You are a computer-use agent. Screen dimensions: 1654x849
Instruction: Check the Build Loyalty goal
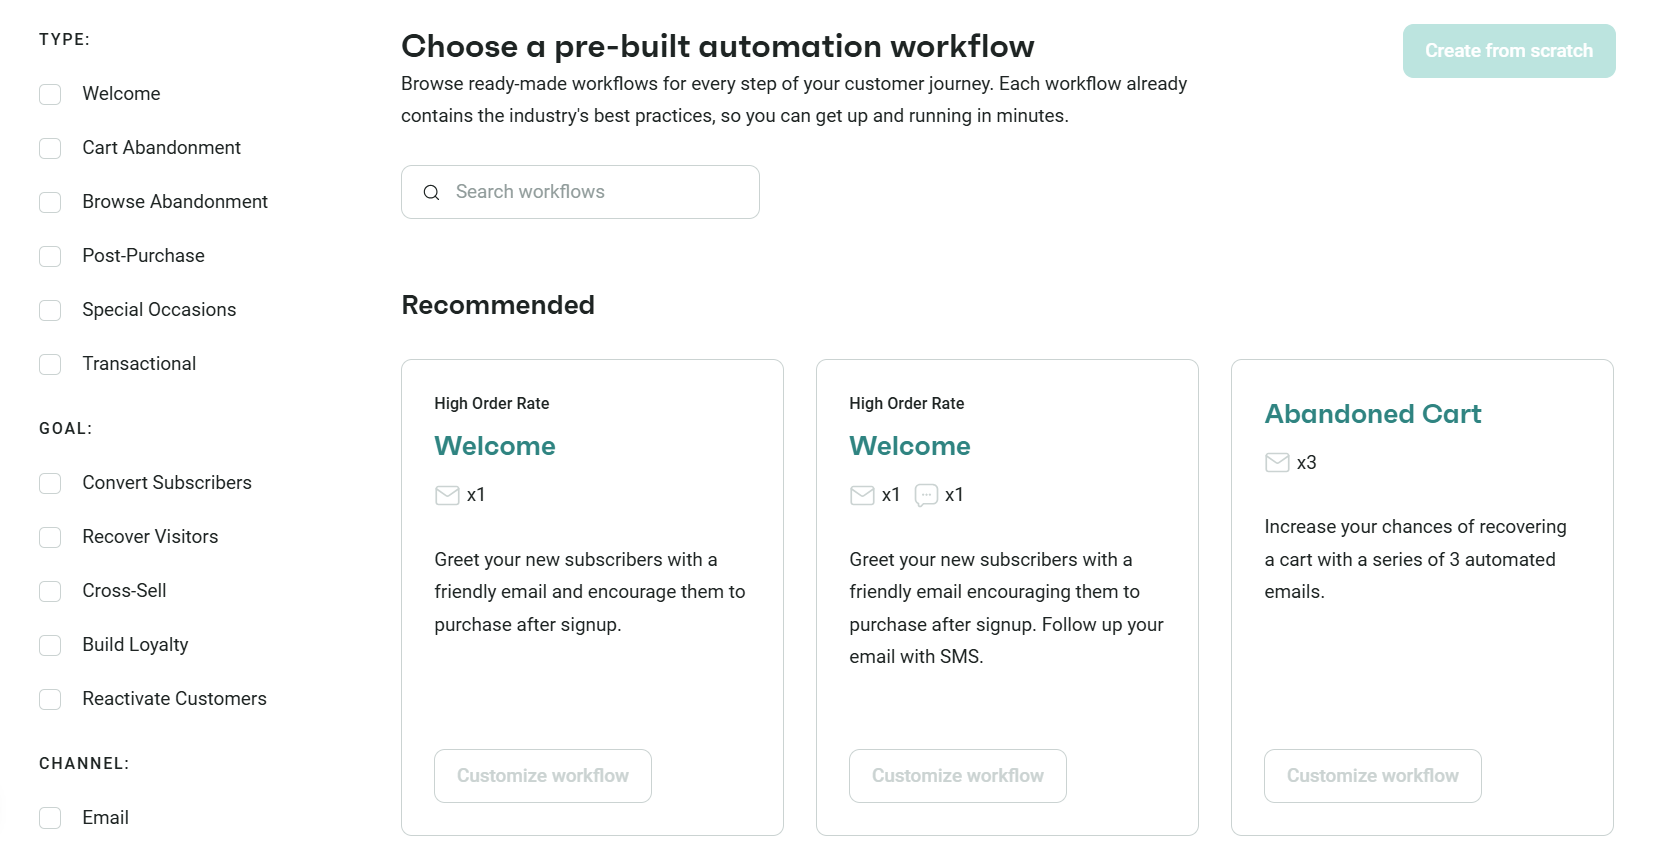click(x=50, y=645)
